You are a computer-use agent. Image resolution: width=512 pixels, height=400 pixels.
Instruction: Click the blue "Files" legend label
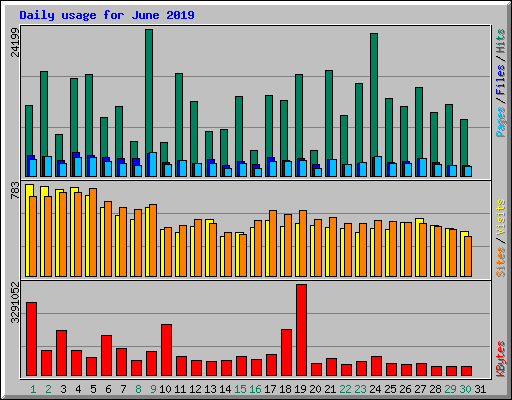click(501, 80)
